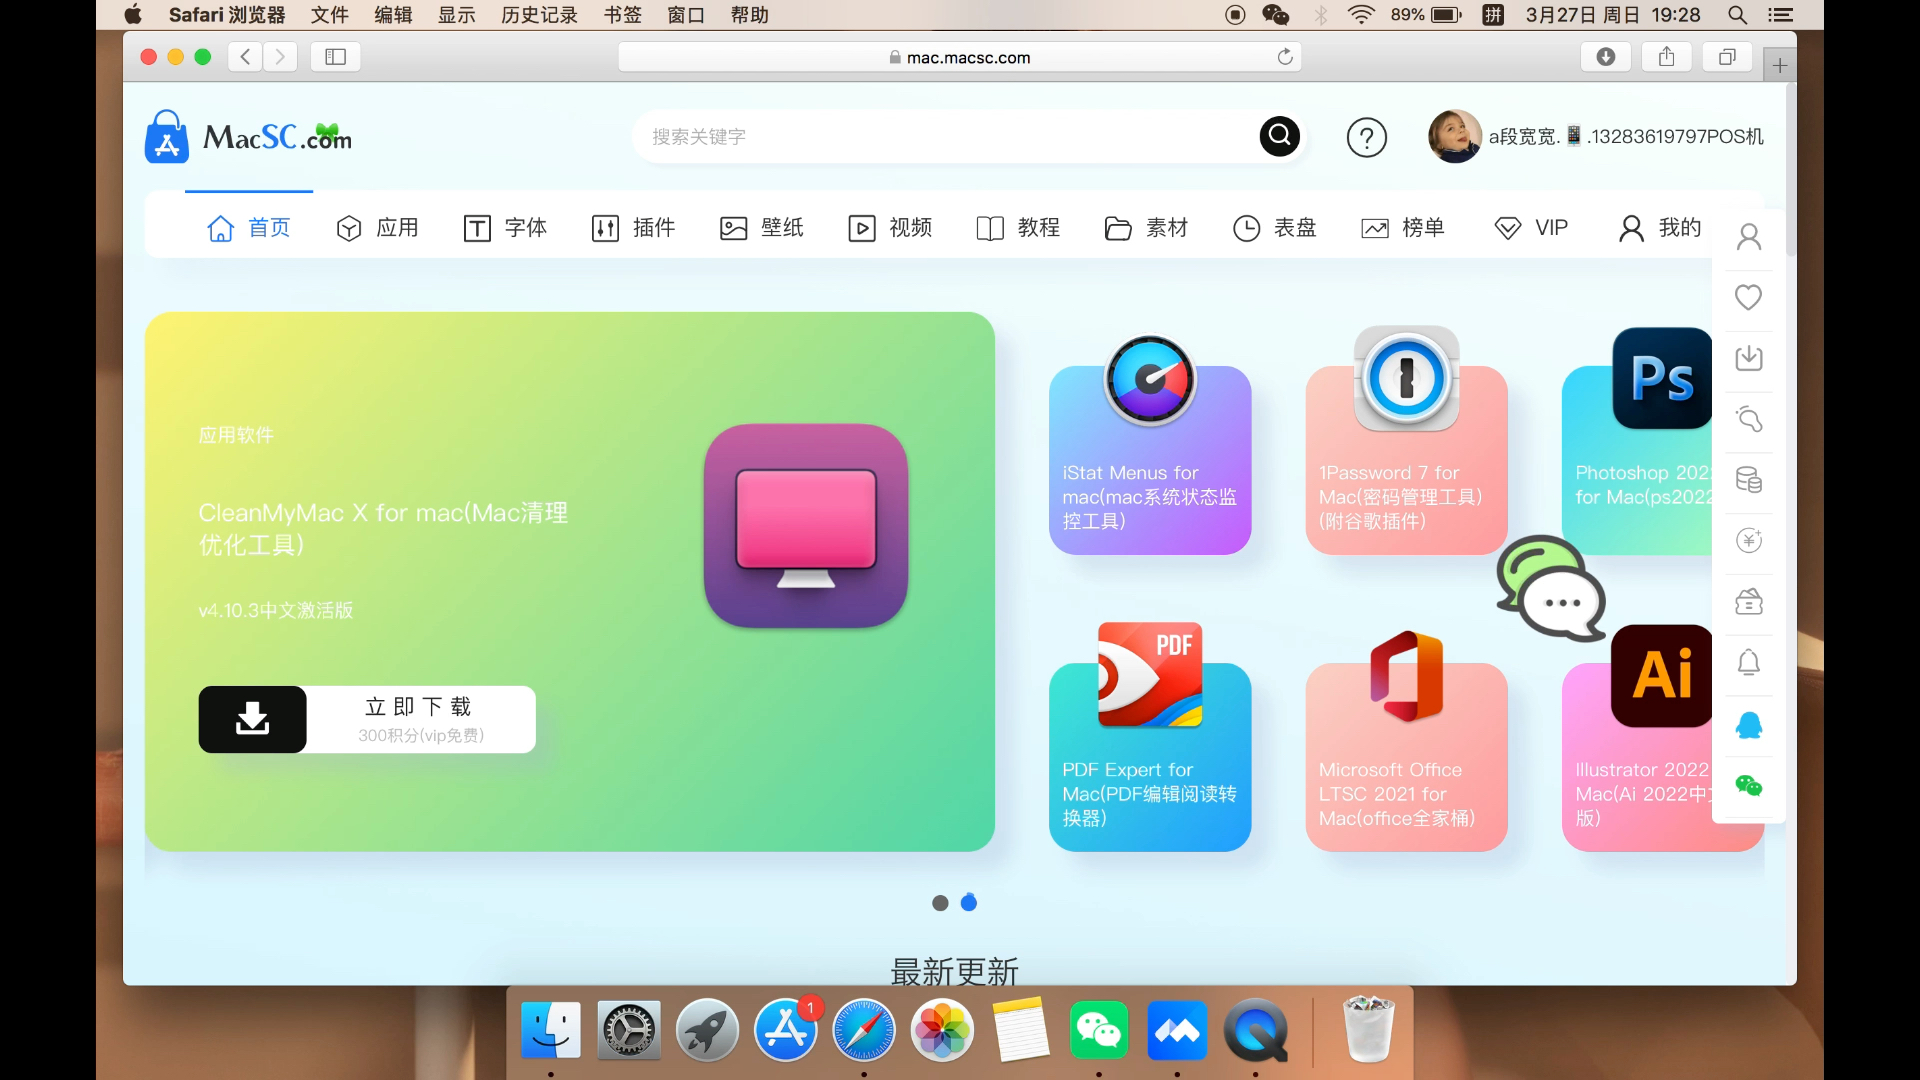
Task: Click the Safari address bar
Action: click(960, 57)
